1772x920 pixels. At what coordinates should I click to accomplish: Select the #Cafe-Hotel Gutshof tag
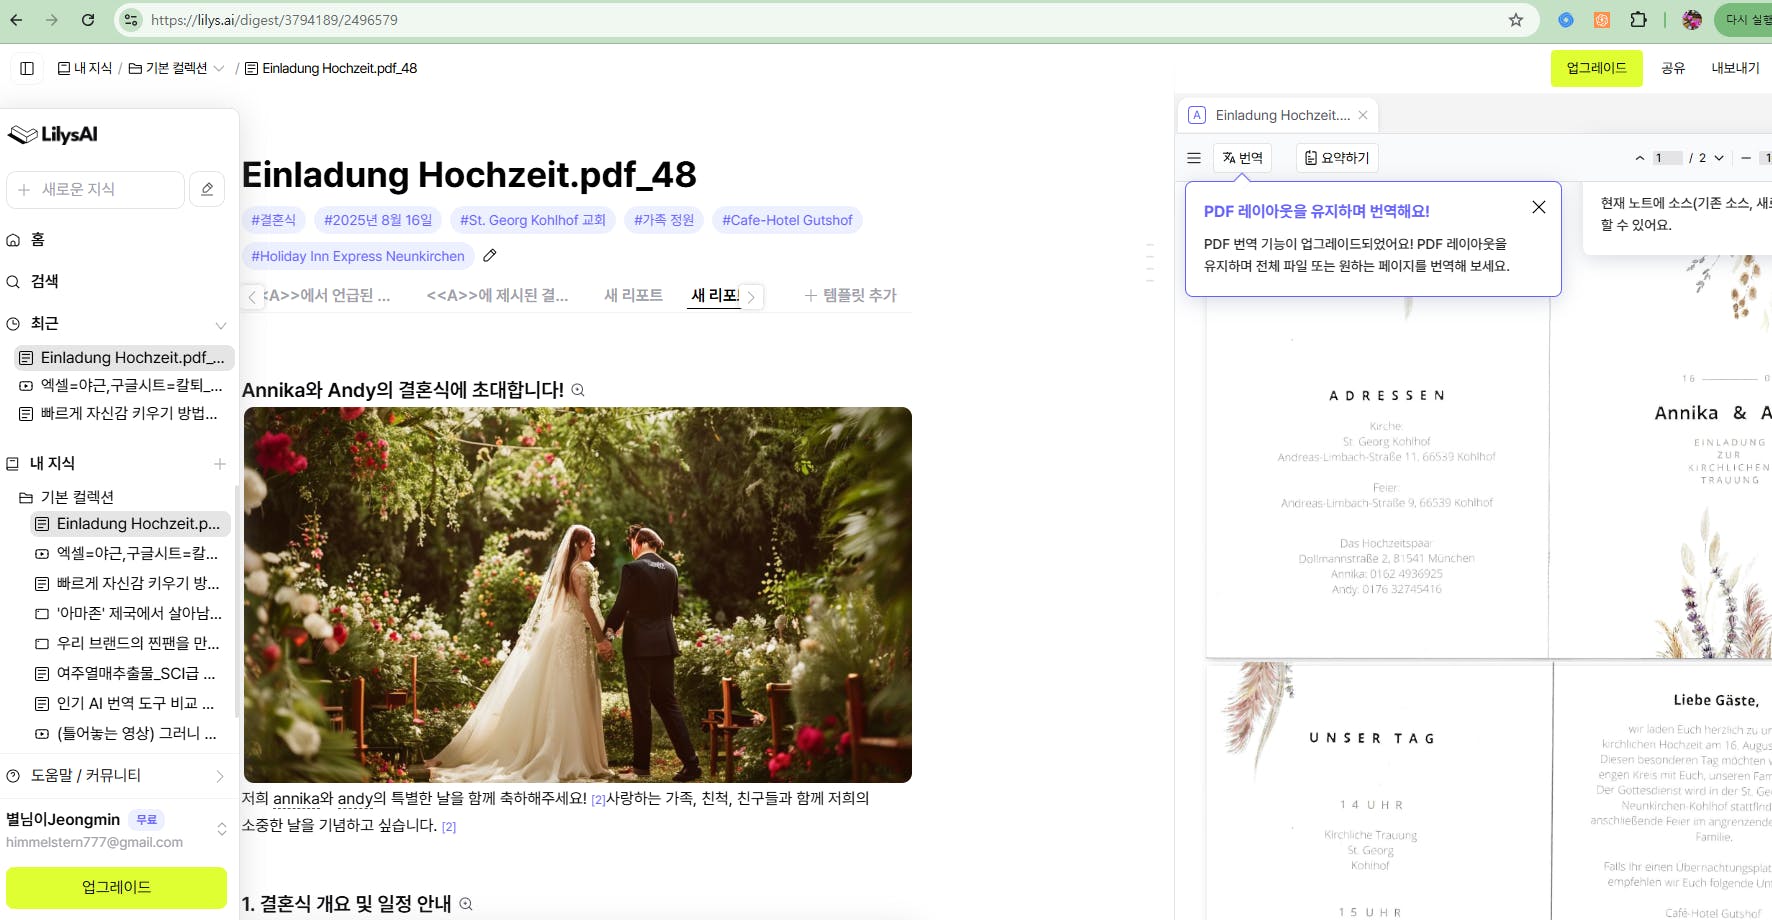pyautogui.click(x=787, y=220)
